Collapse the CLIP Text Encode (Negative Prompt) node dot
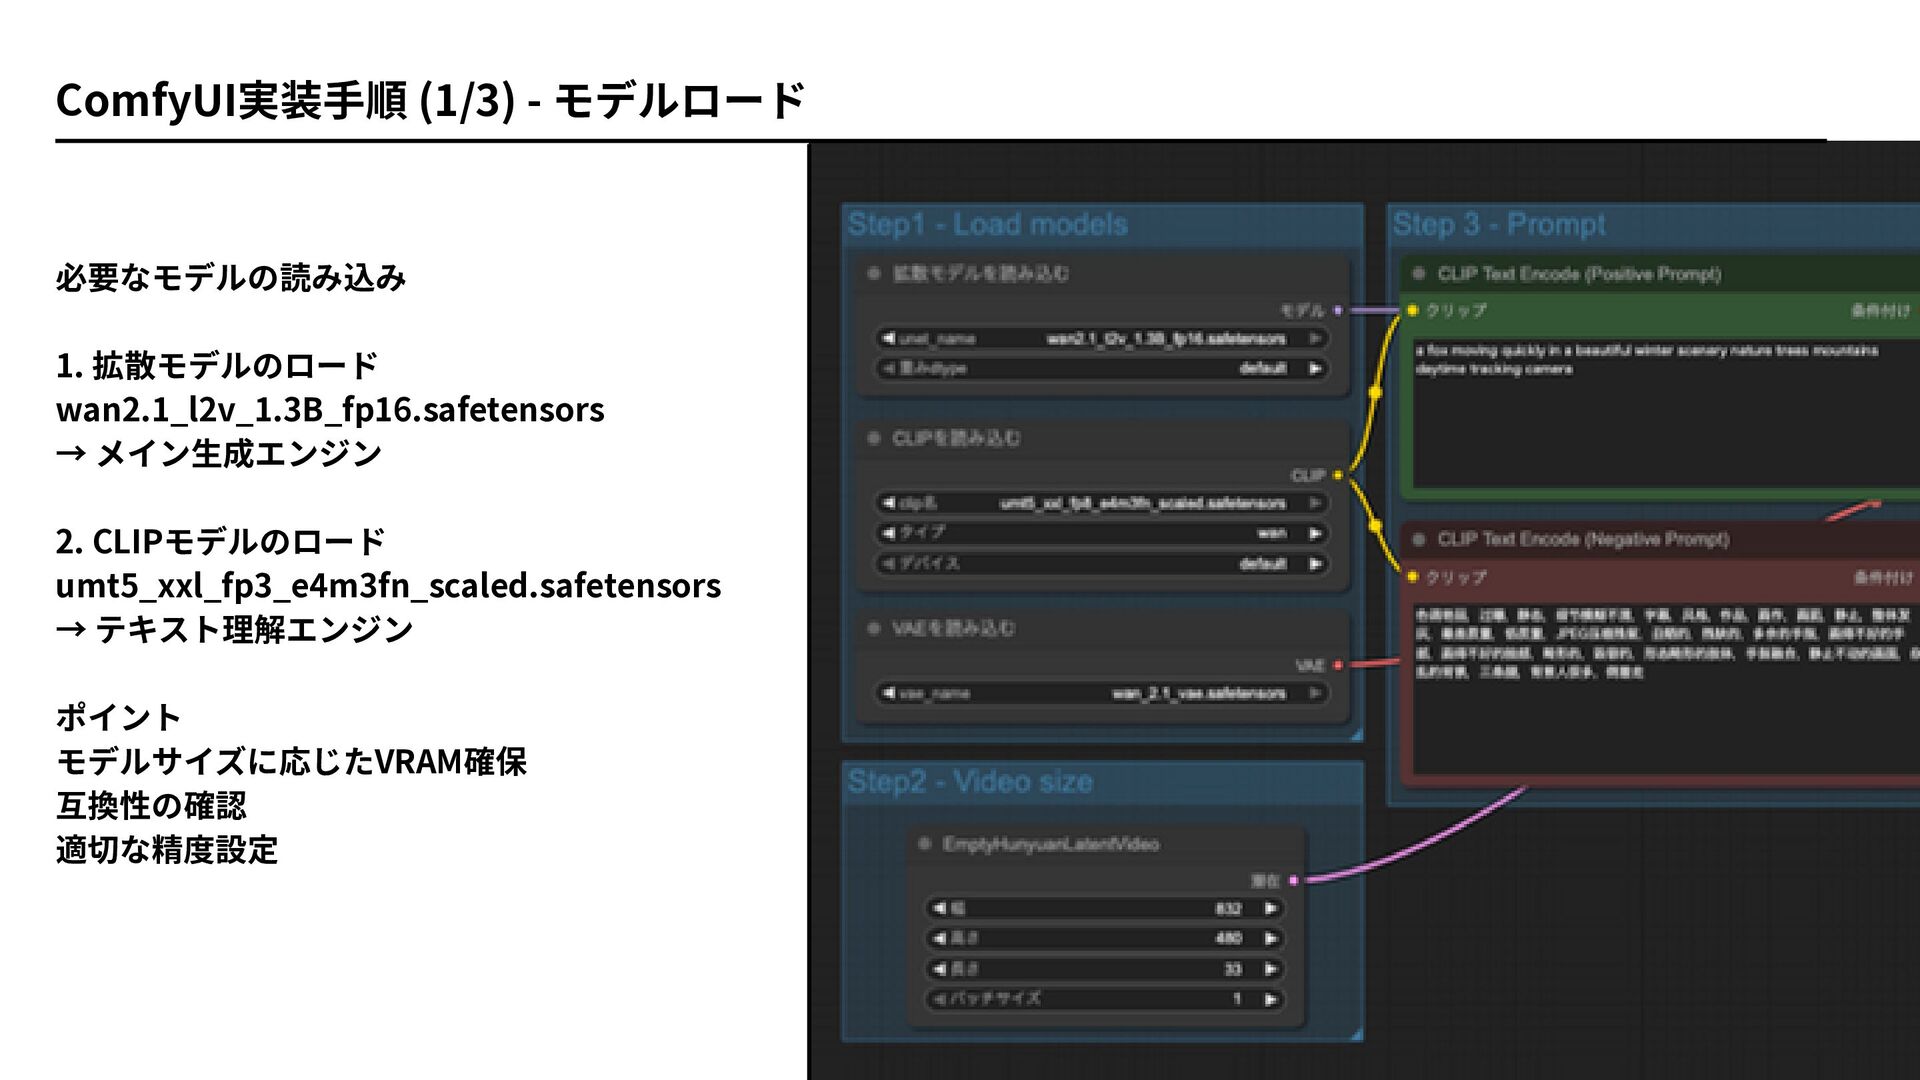This screenshot has height=1080, width=1920. (1418, 540)
